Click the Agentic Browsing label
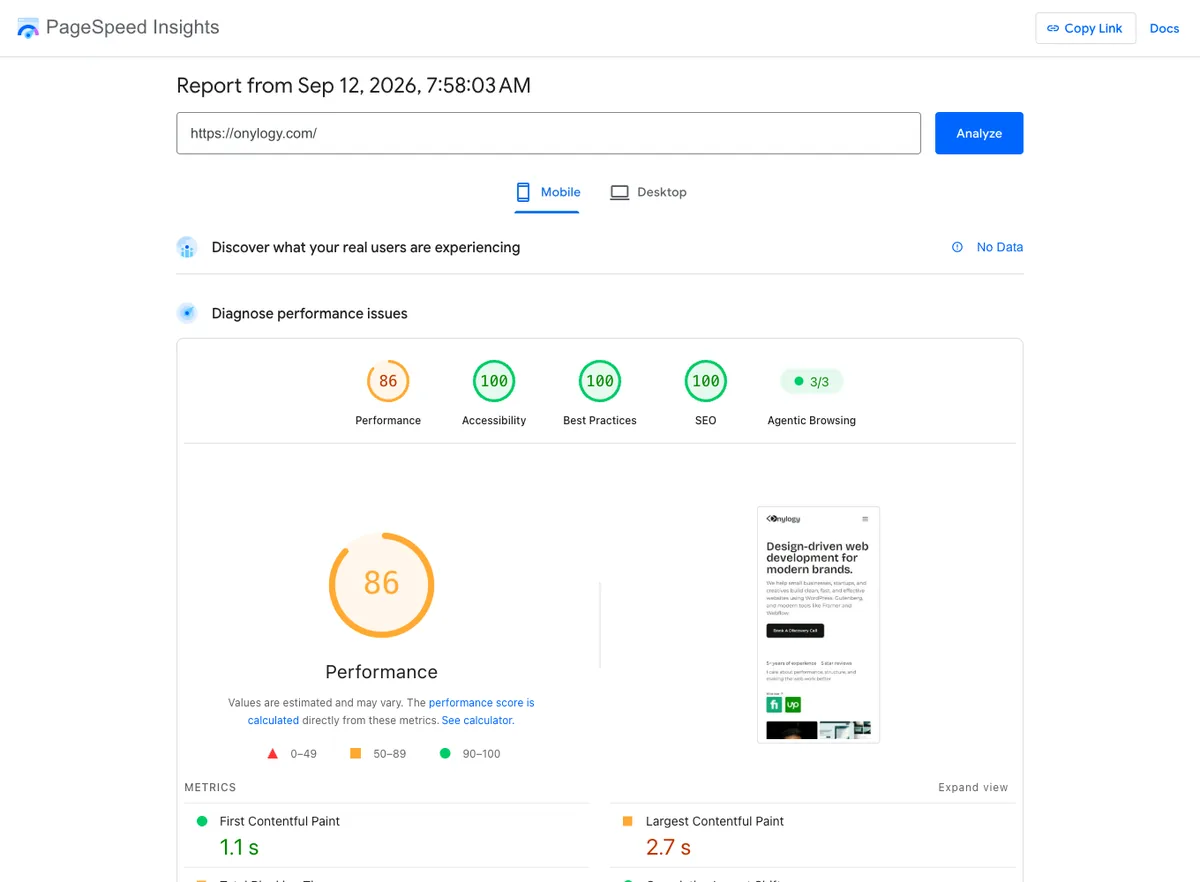 pos(812,420)
